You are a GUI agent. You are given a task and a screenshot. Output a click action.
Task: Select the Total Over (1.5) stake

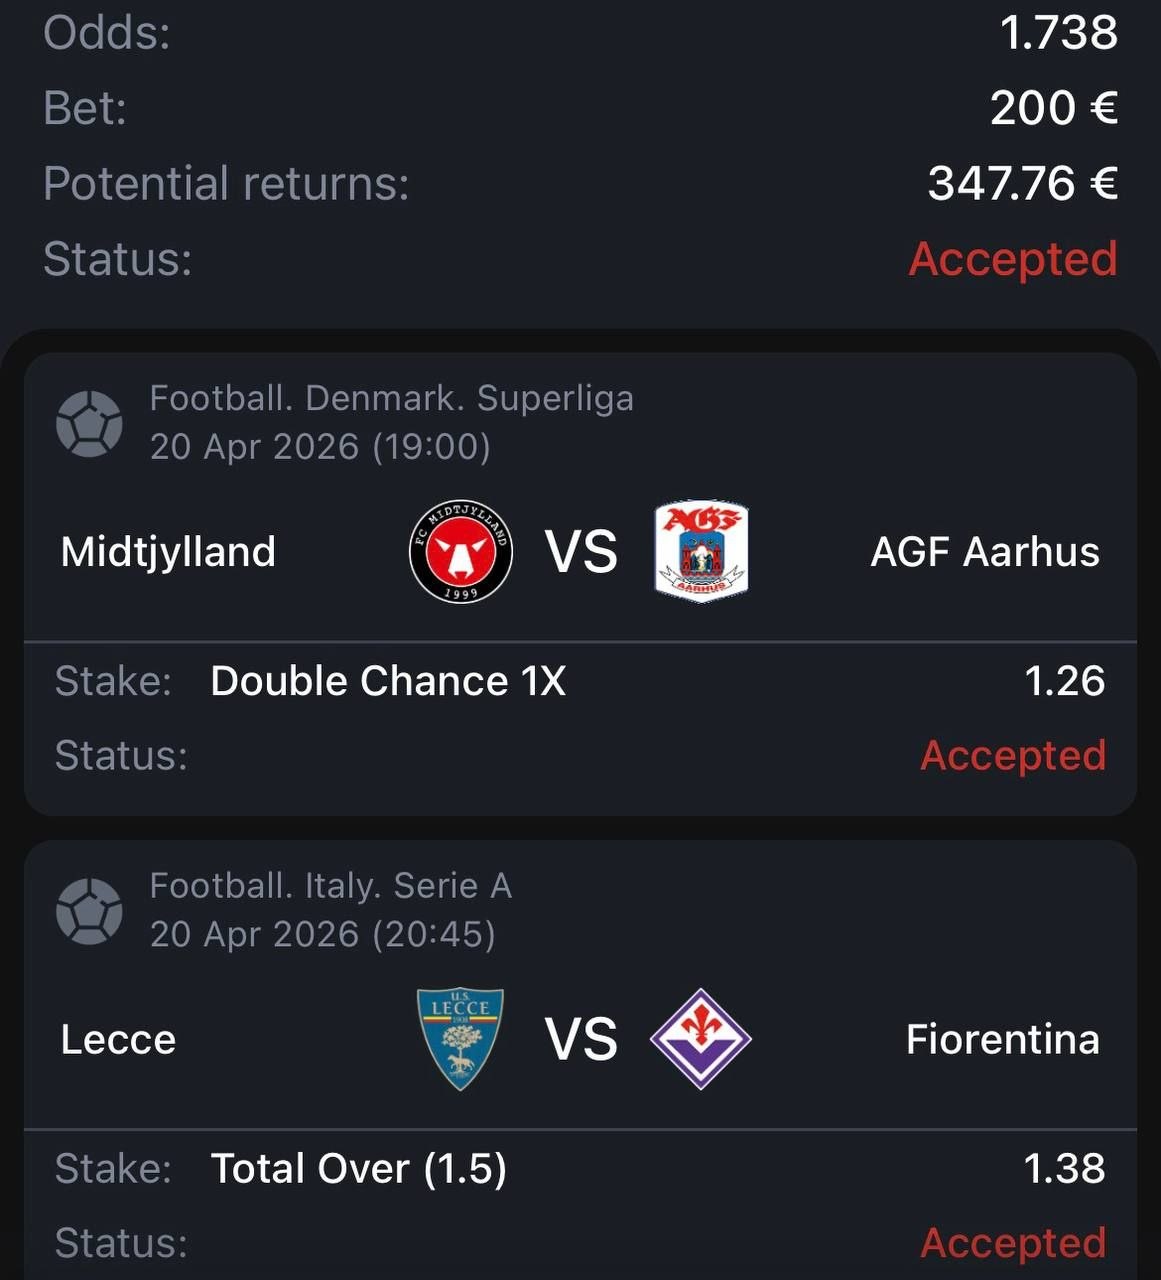pos(358,1169)
